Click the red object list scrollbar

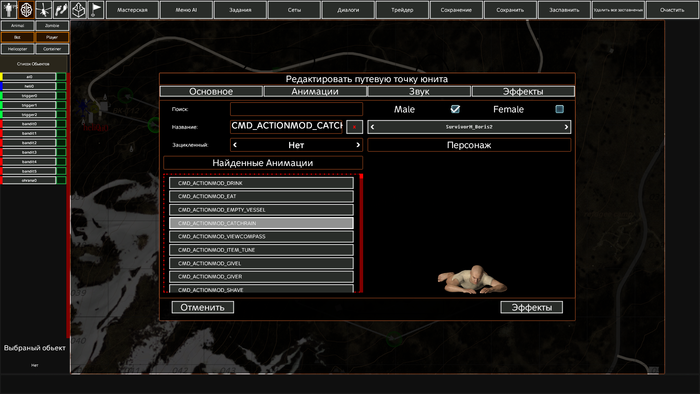click(x=68, y=205)
